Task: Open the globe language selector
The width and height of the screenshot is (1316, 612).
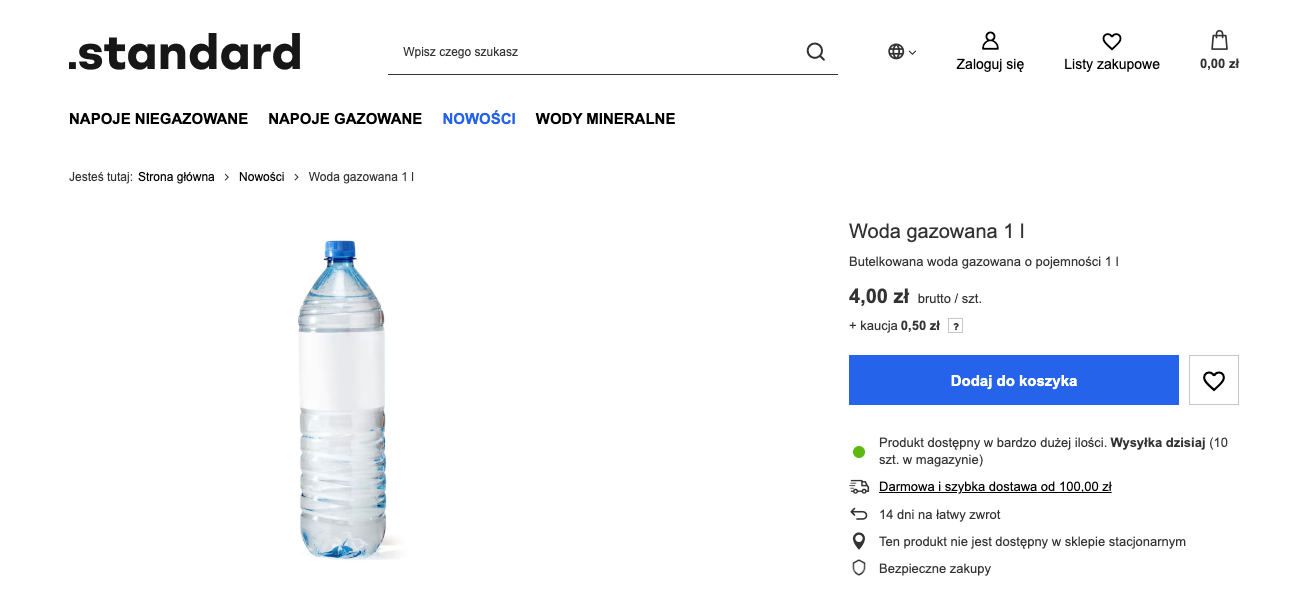Action: (x=901, y=52)
